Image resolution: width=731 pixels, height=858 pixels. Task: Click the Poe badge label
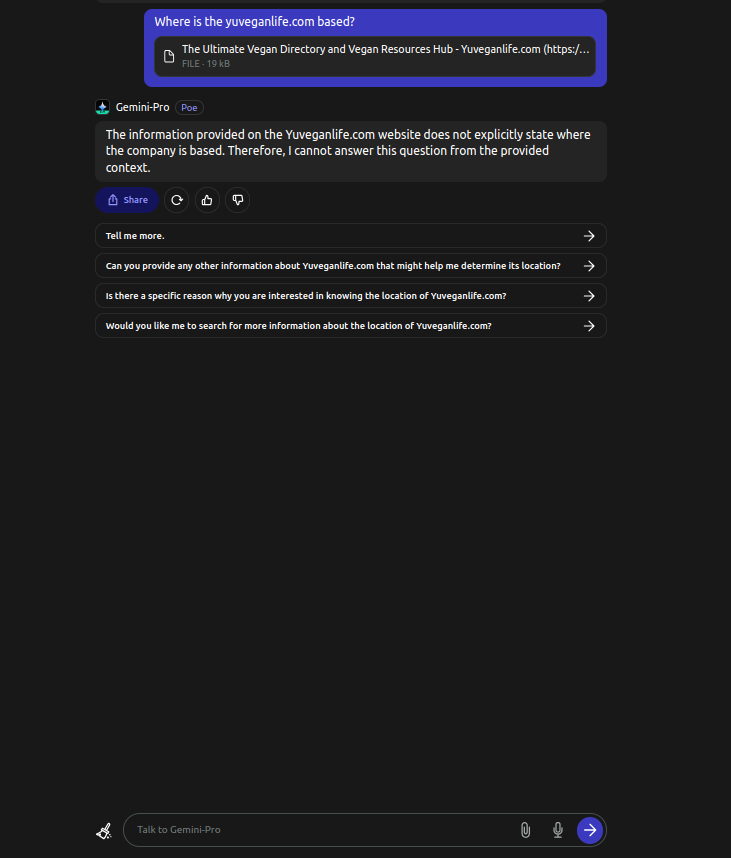click(189, 108)
